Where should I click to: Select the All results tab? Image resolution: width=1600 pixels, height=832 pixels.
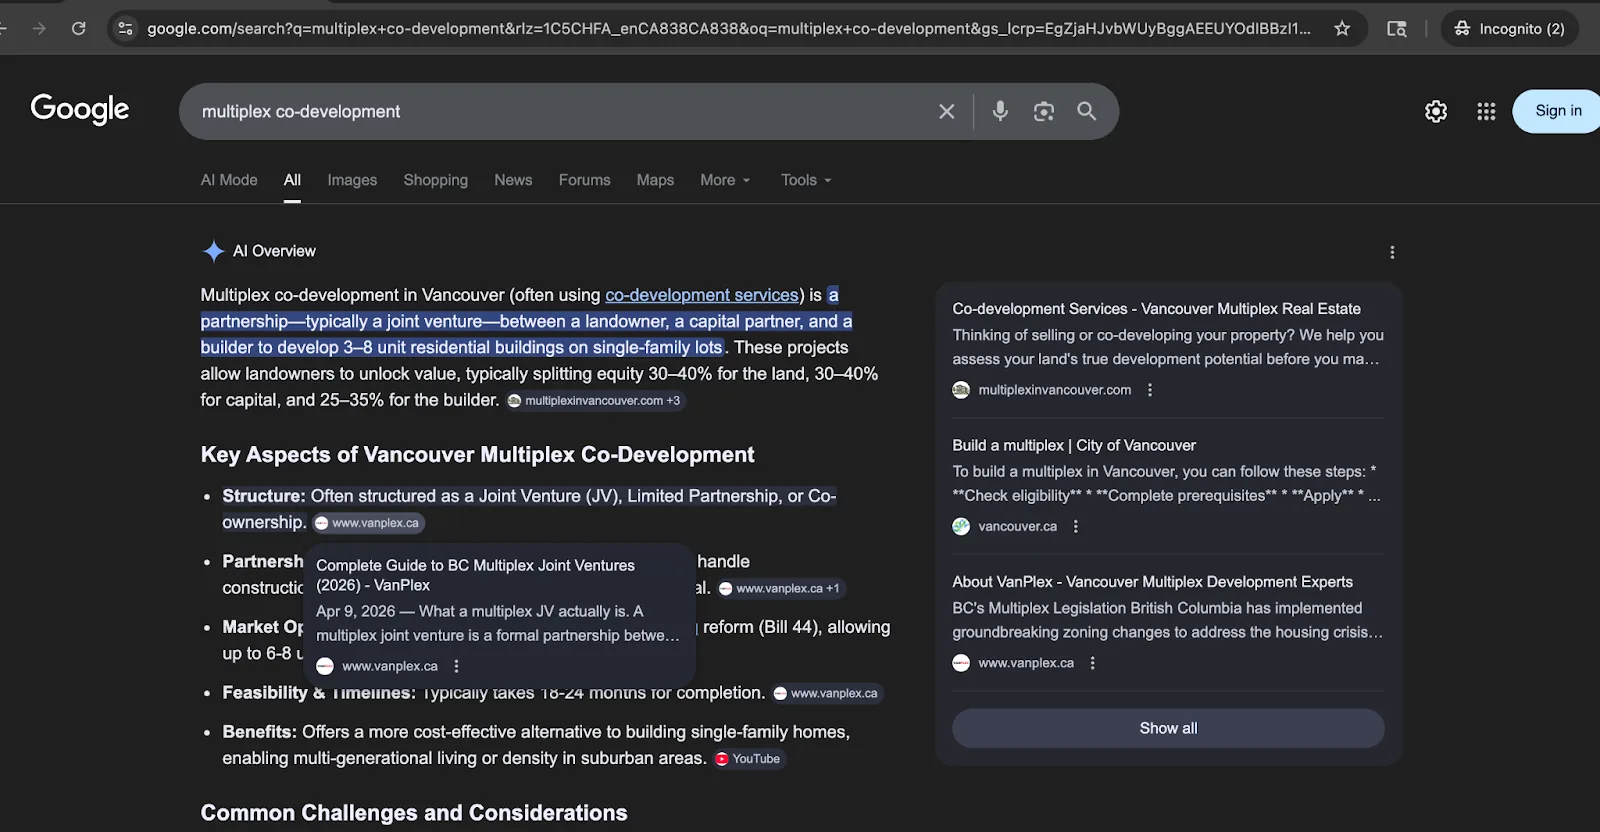point(292,180)
